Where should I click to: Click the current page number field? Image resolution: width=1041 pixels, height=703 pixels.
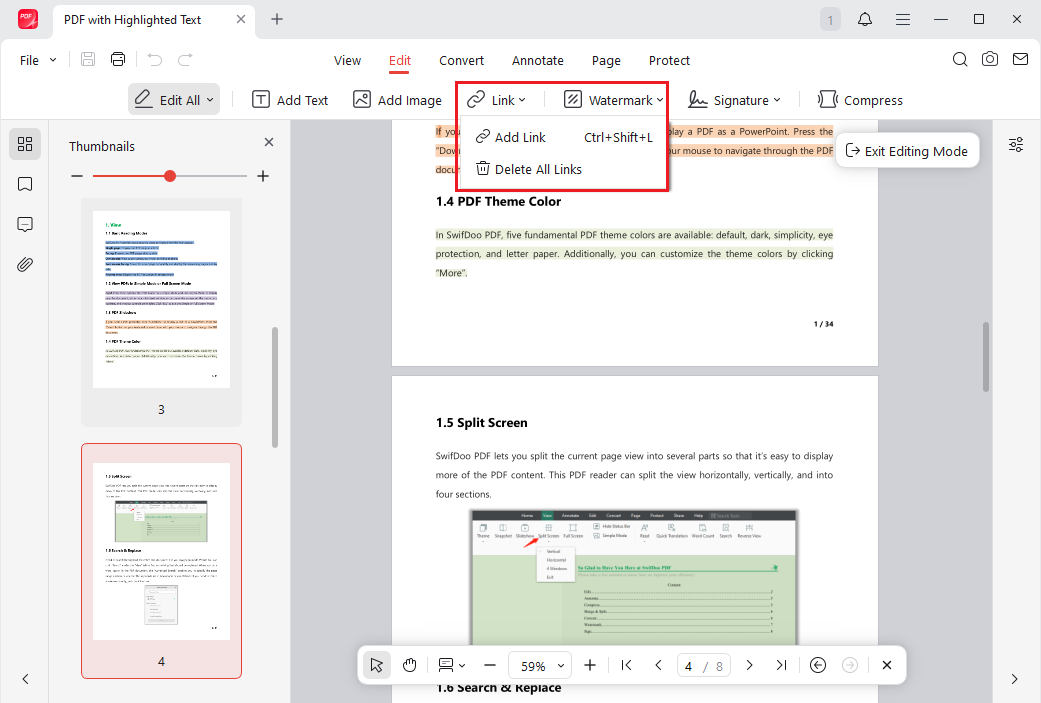(688, 666)
